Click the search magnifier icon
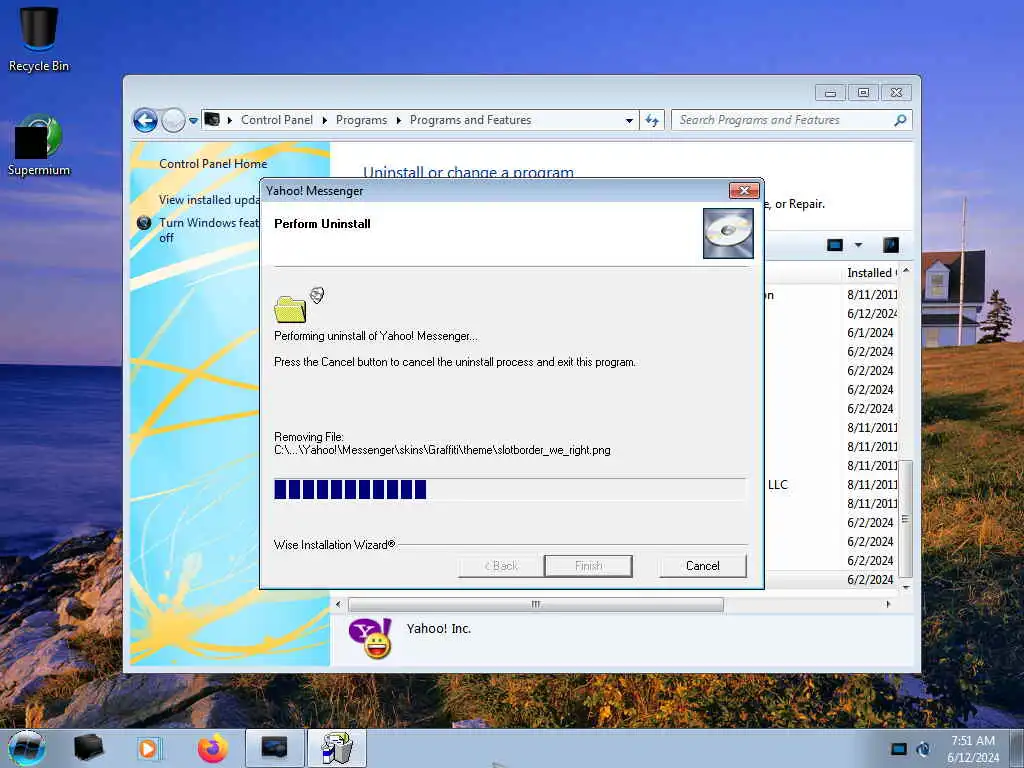 (900, 120)
